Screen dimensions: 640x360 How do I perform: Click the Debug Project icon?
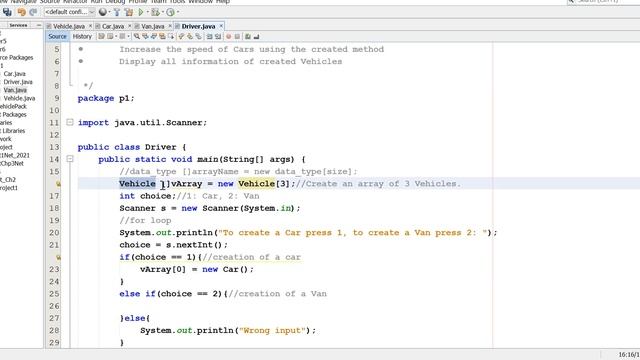tap(156, 12)
